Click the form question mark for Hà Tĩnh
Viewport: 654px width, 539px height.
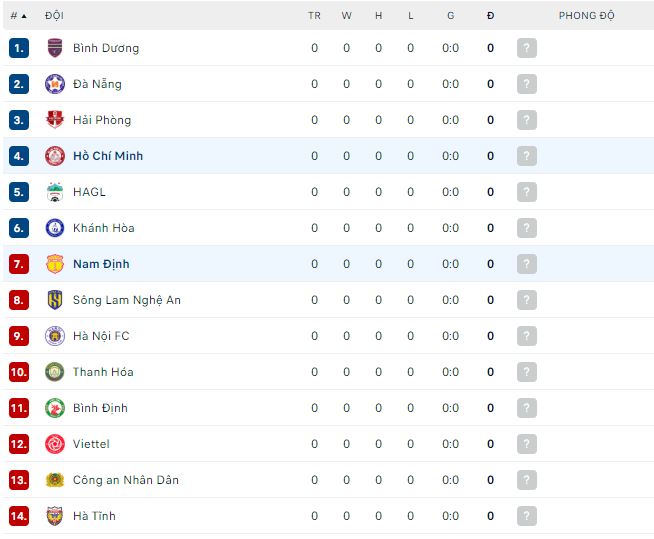point(527,516)
